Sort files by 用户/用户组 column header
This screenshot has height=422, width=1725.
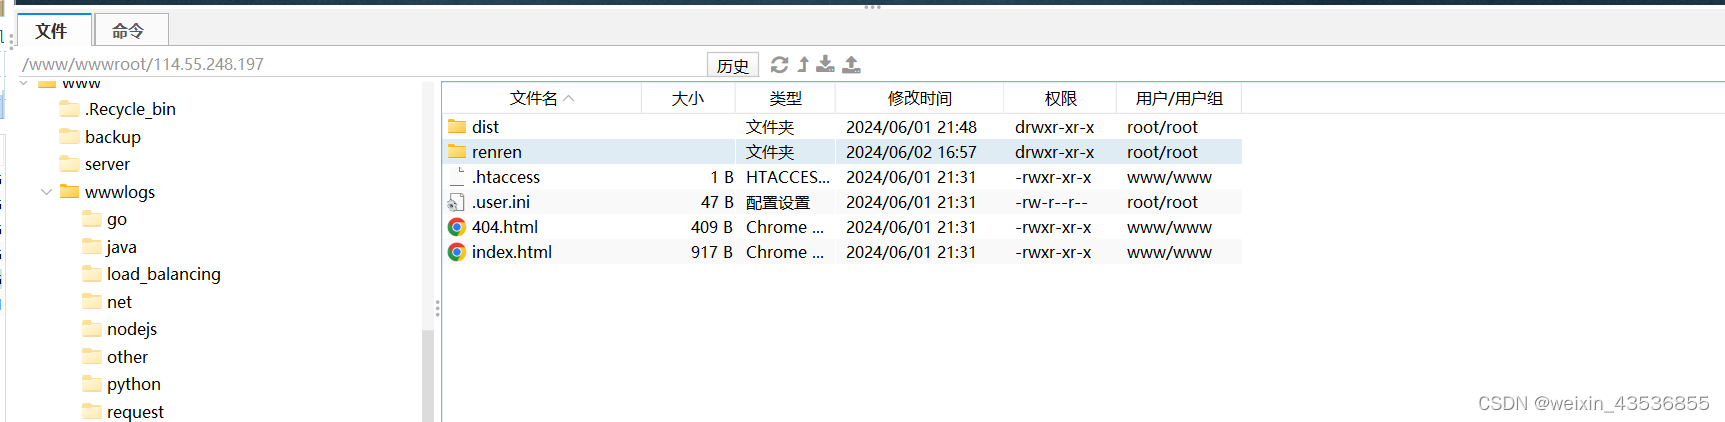[x=1179, y=98]
